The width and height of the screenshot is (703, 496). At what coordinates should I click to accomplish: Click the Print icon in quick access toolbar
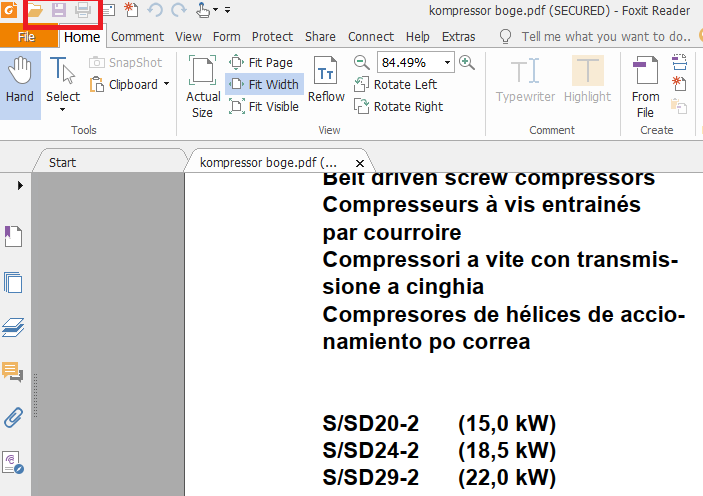pos(83,10)
